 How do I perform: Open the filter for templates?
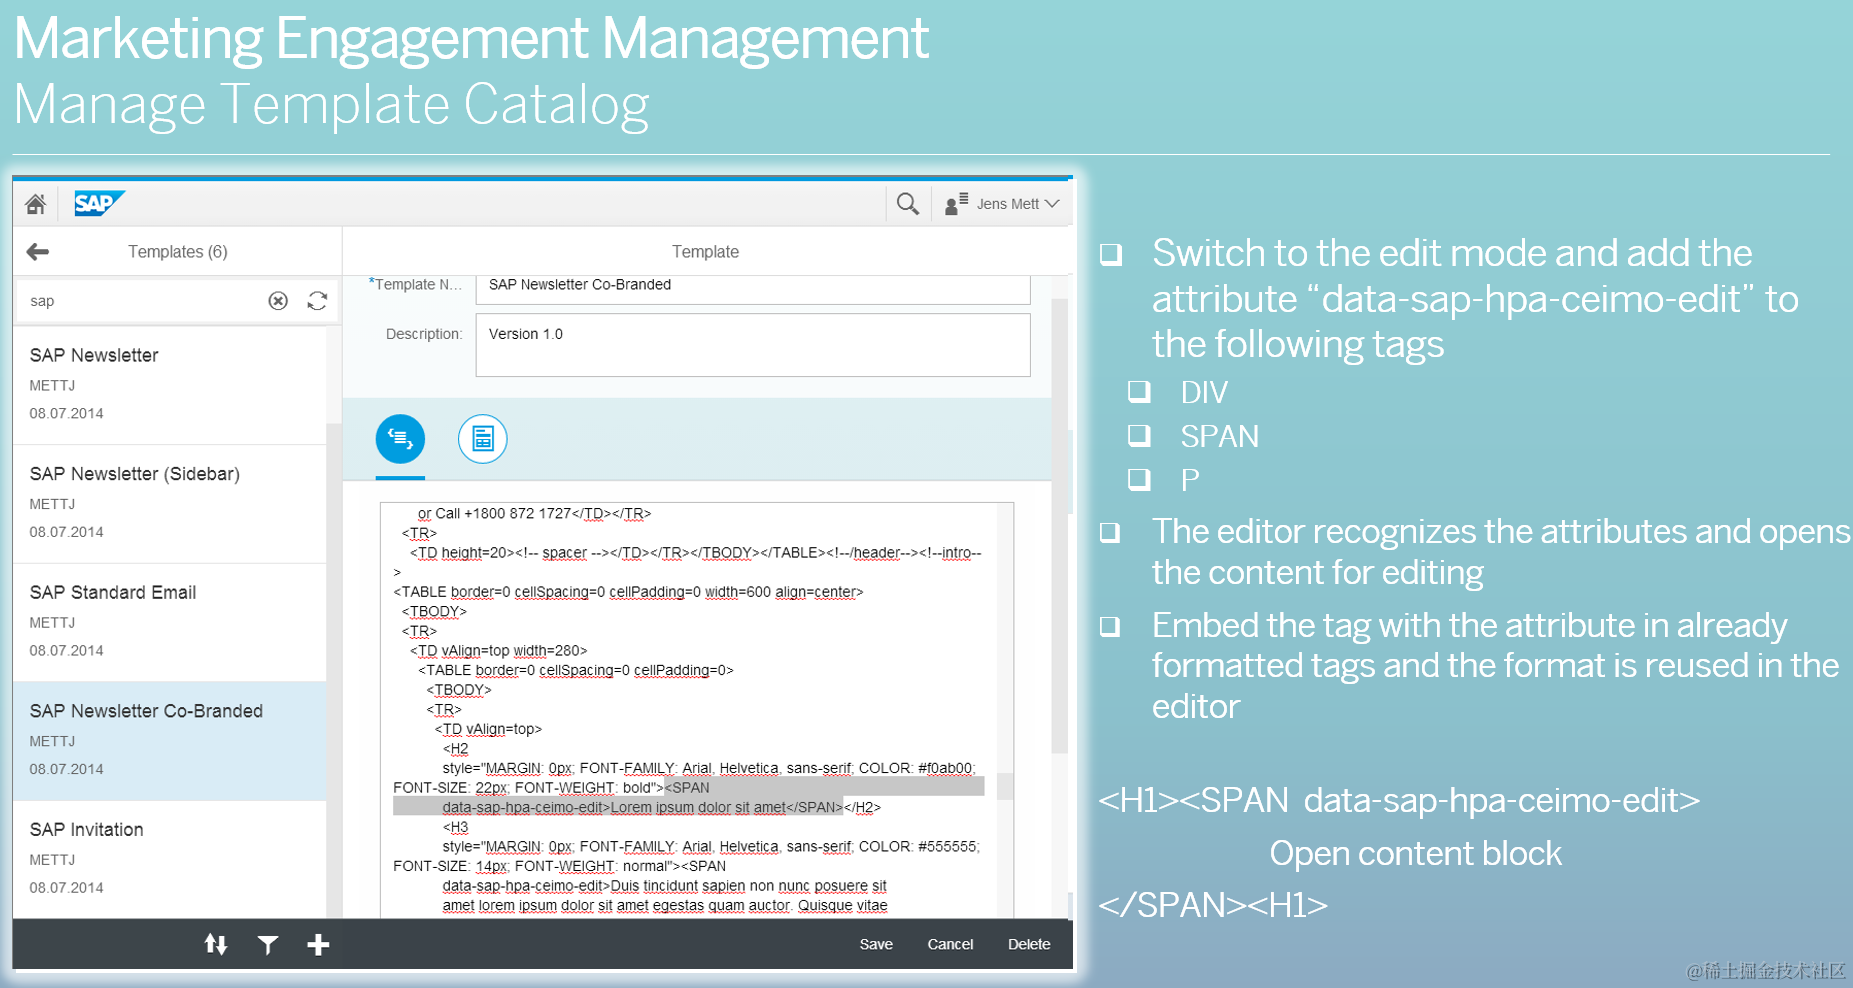pos(268,943)
